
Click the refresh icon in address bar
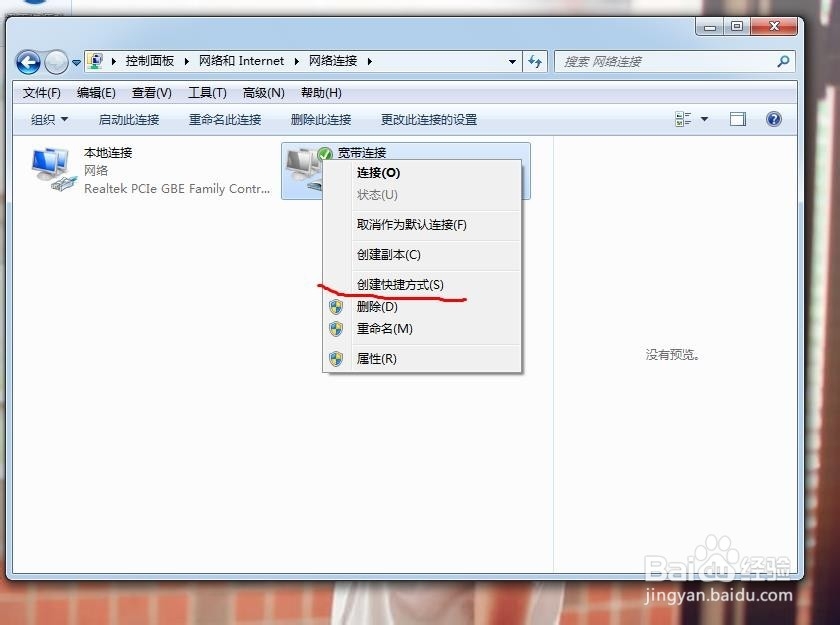pyautogui.click(x=535, y=62)
